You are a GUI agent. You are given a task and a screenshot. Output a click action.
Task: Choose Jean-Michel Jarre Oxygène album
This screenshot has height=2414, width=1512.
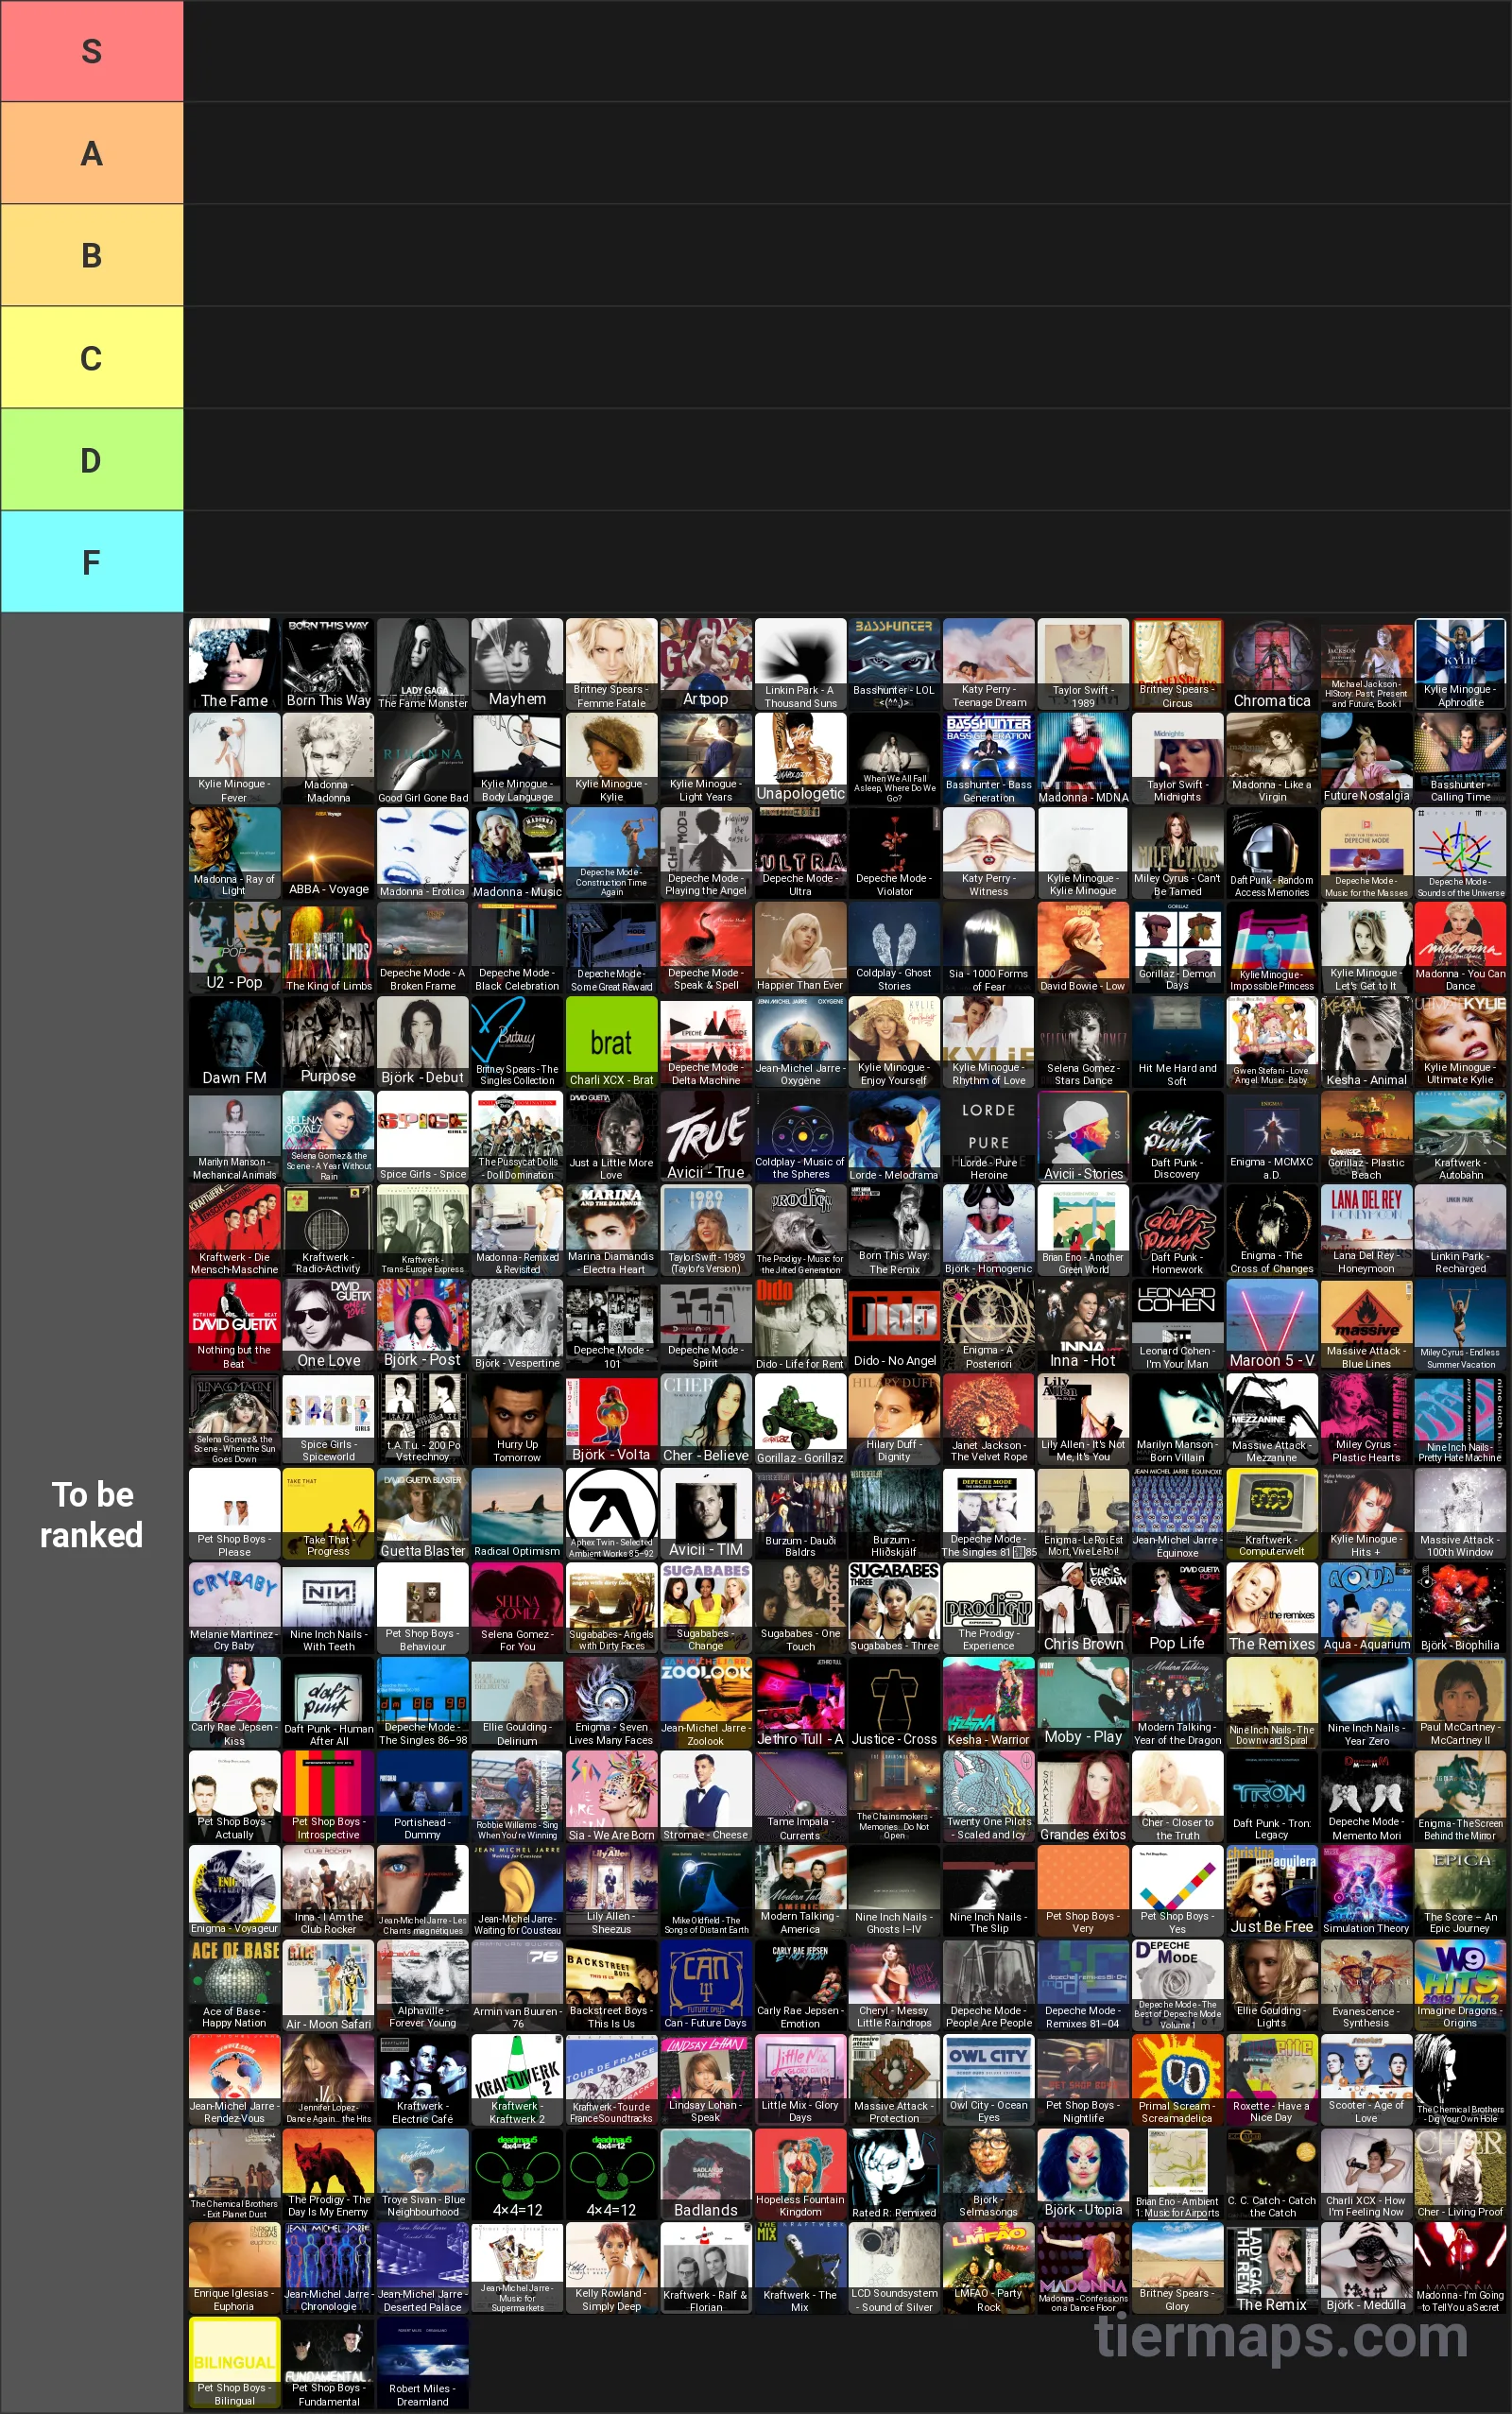pos(800,1042)
